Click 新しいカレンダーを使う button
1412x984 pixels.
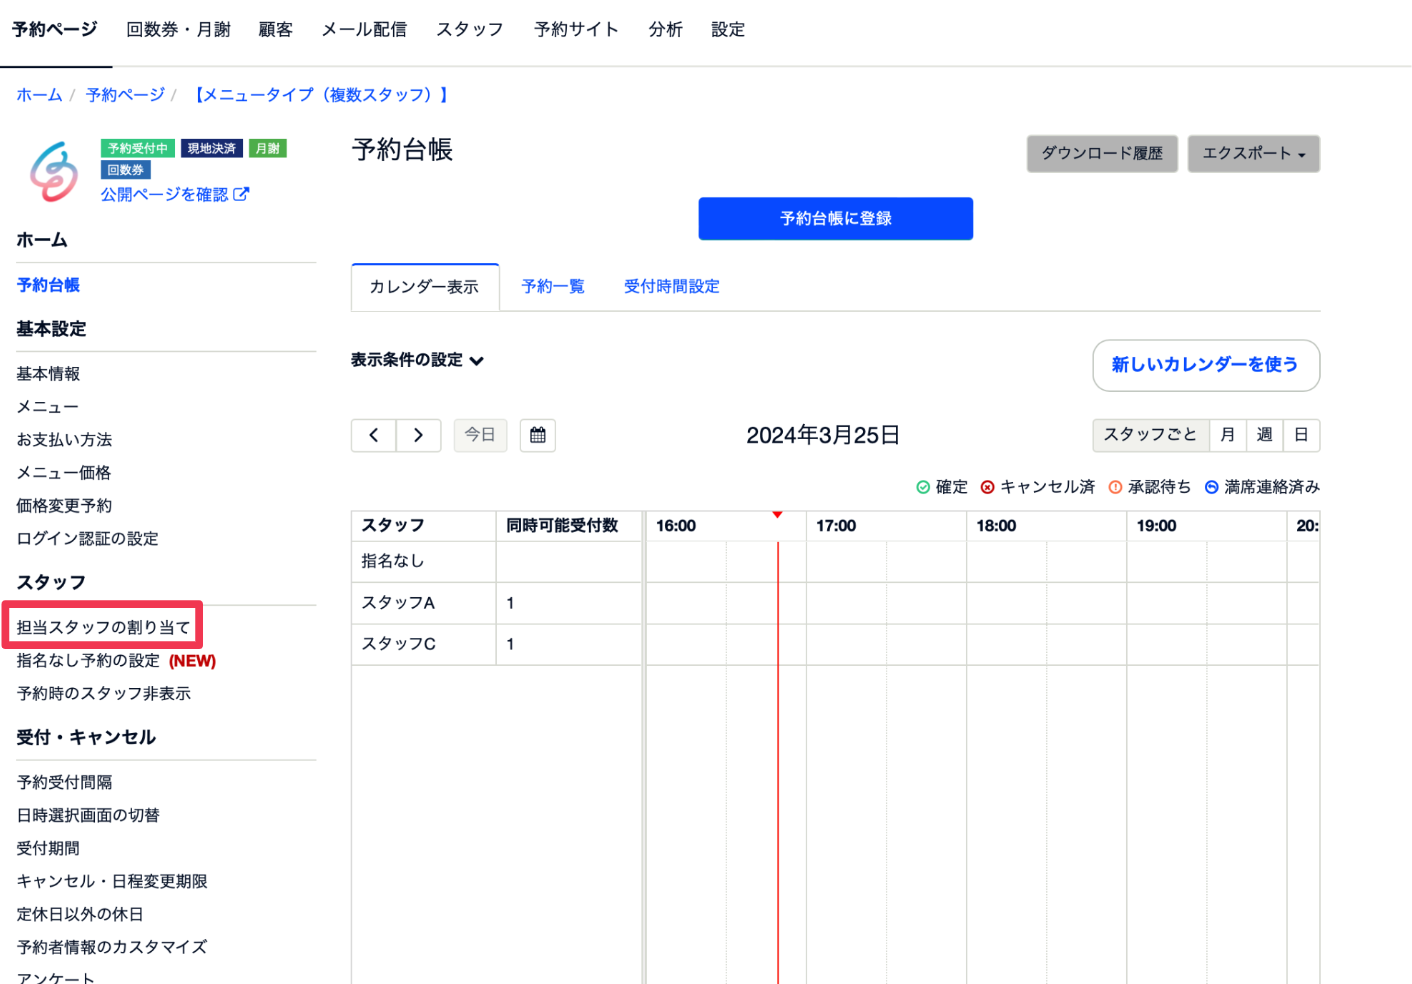click(1206, 365)
